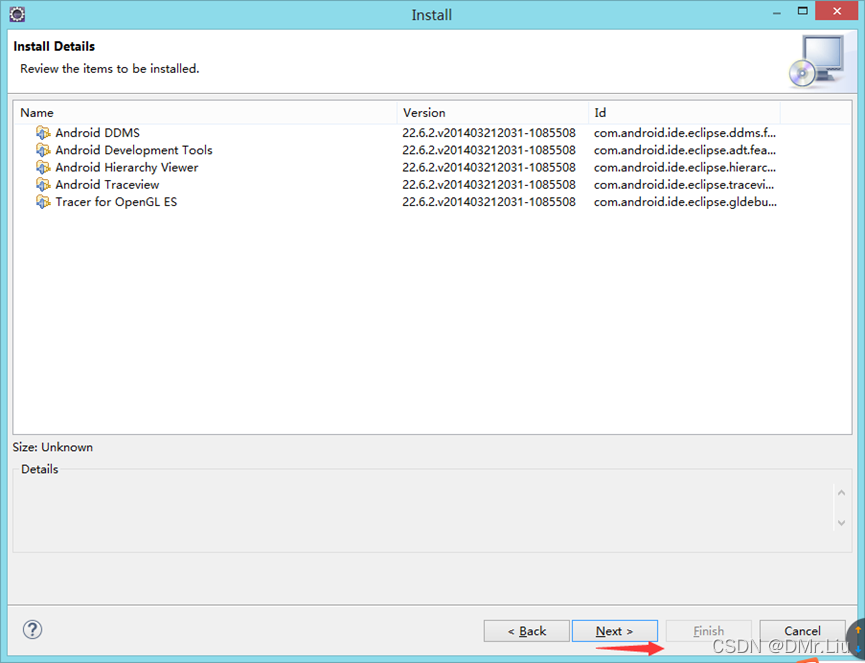
Task: Click the Android Hierarchy Viewer feature icon
Action: coord(43,167)
